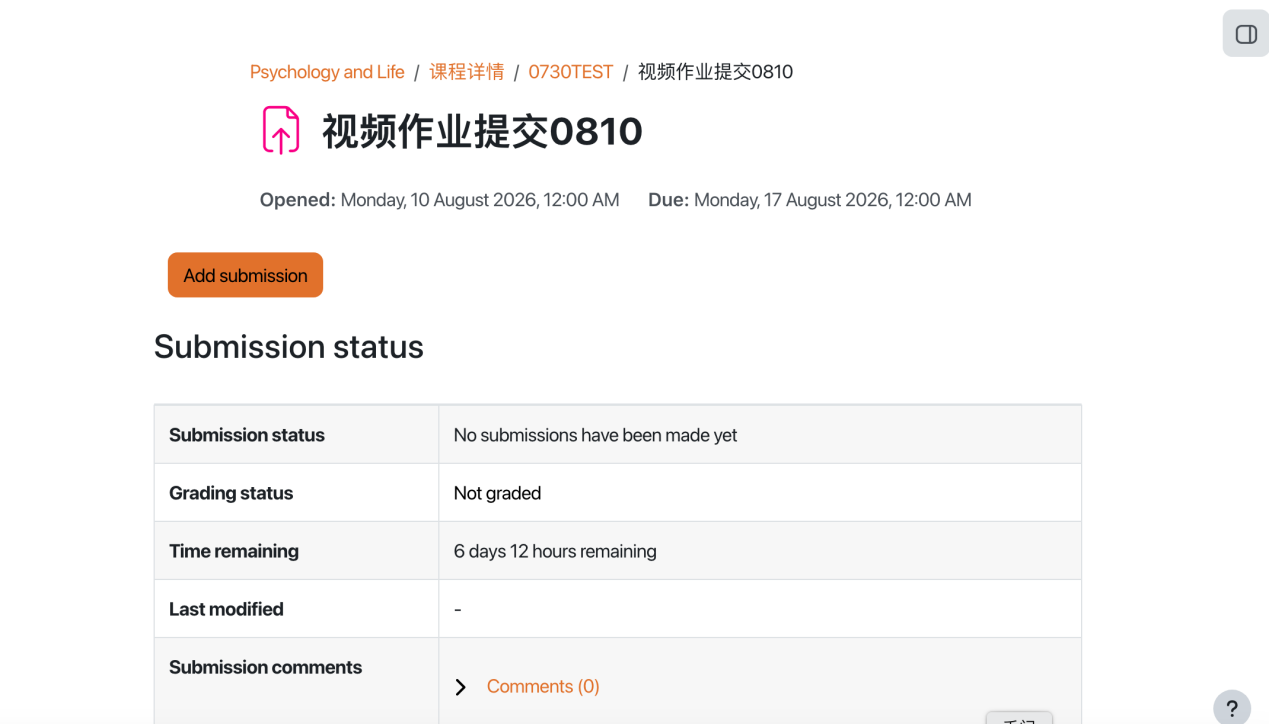Click the 'Not graded' cell
The height and width of the screenshot is (724, 1269).
pos(497,493)
